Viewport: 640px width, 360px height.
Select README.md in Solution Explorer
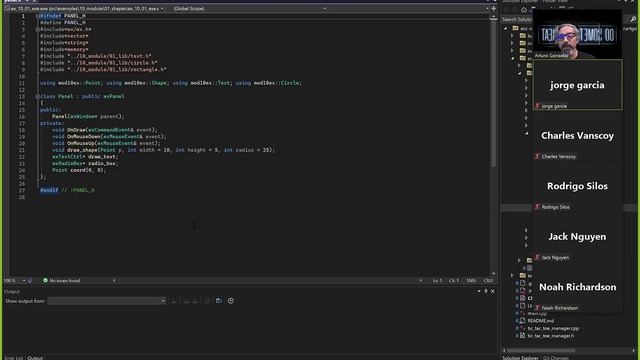[x=541, y=321]
